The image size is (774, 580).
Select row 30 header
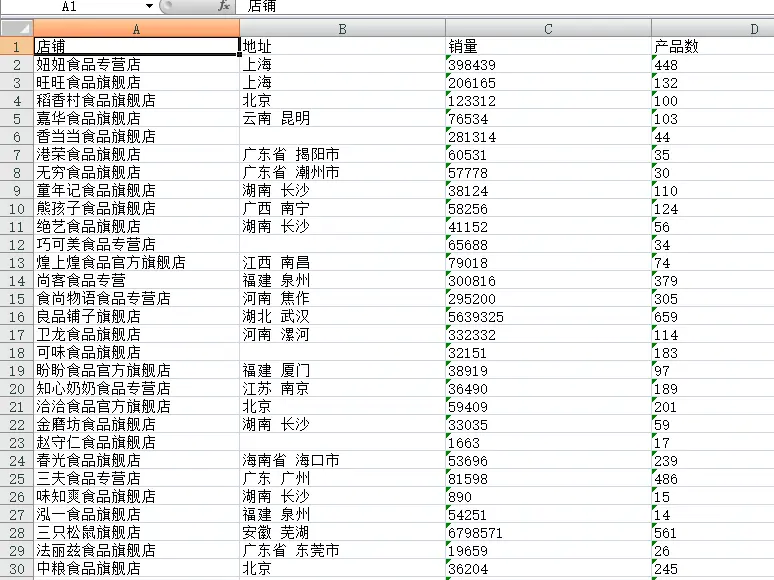coord(17,569)
